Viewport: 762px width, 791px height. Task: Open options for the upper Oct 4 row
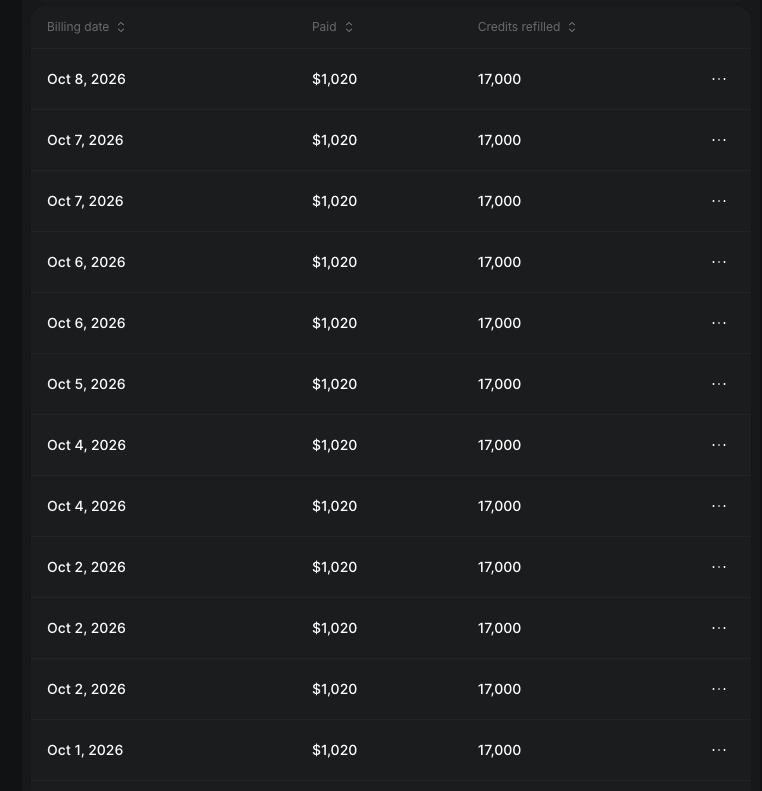[x=719, y=445]
